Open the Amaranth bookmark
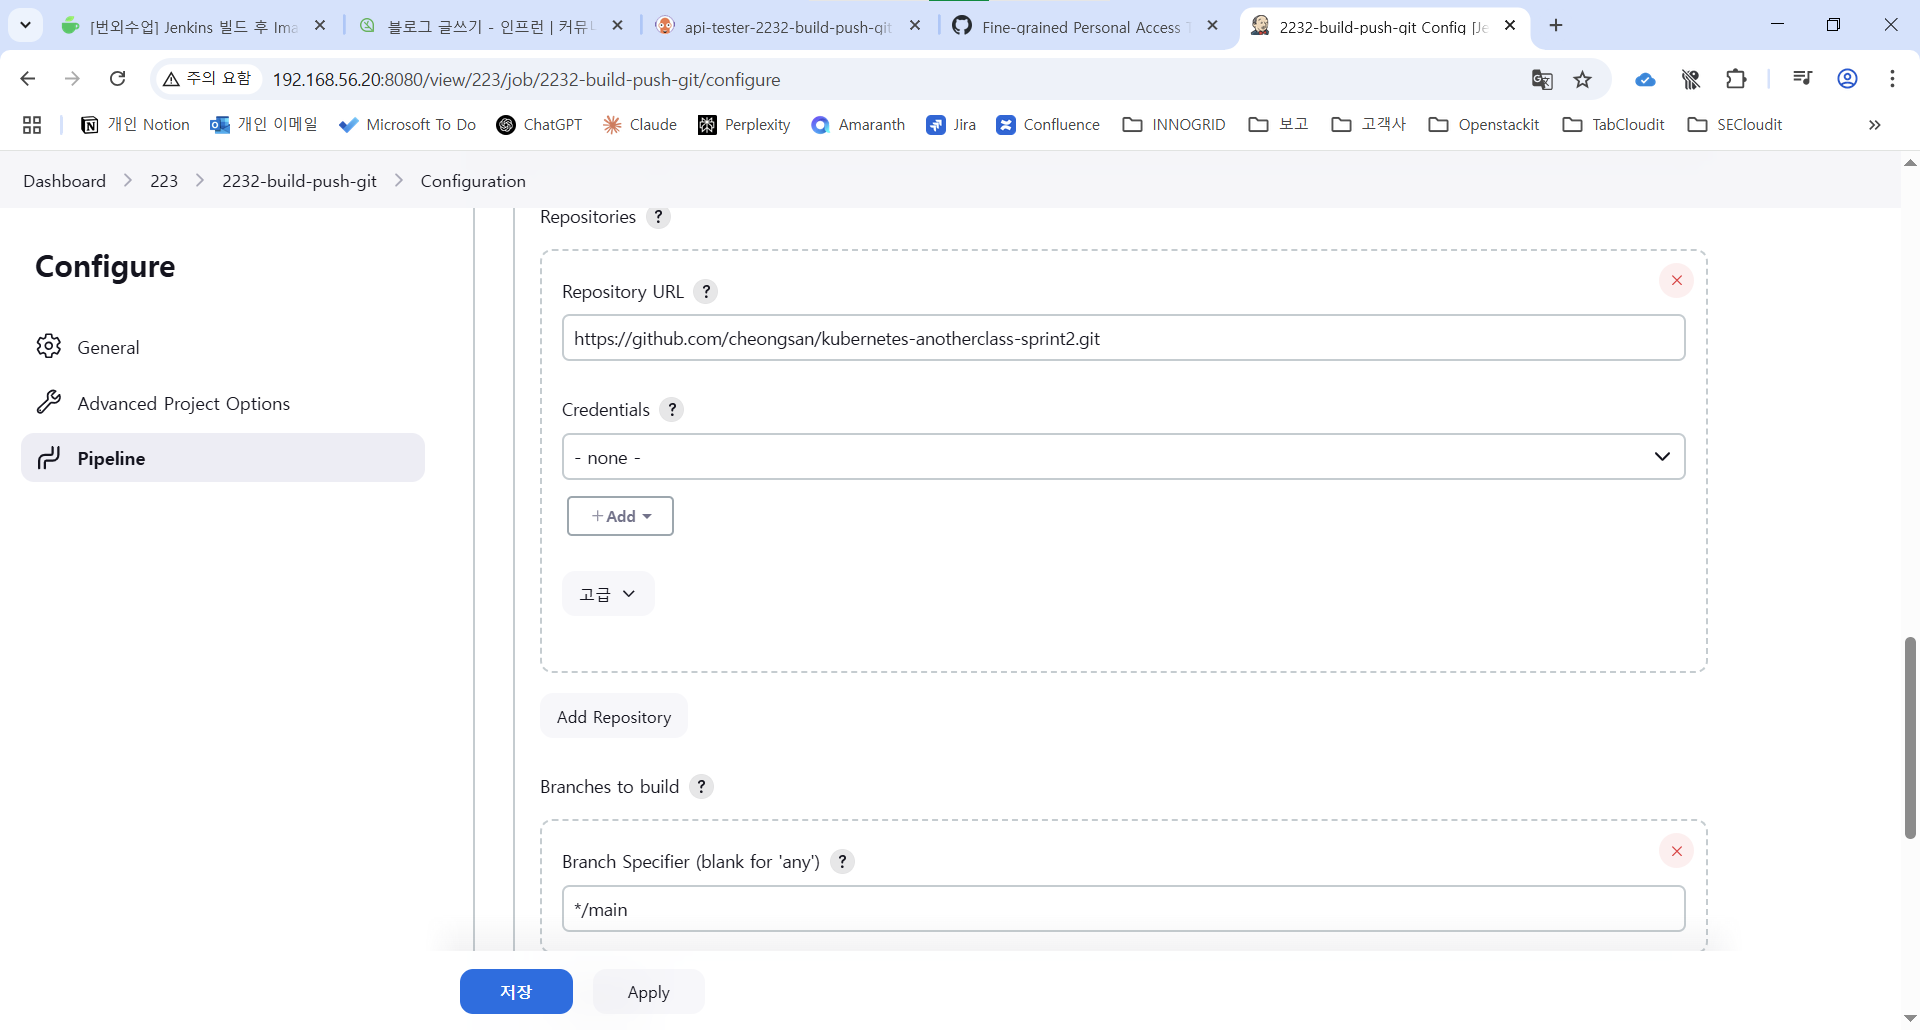This screenshot has height=1030, width=1920. click(x=859, y=125)
